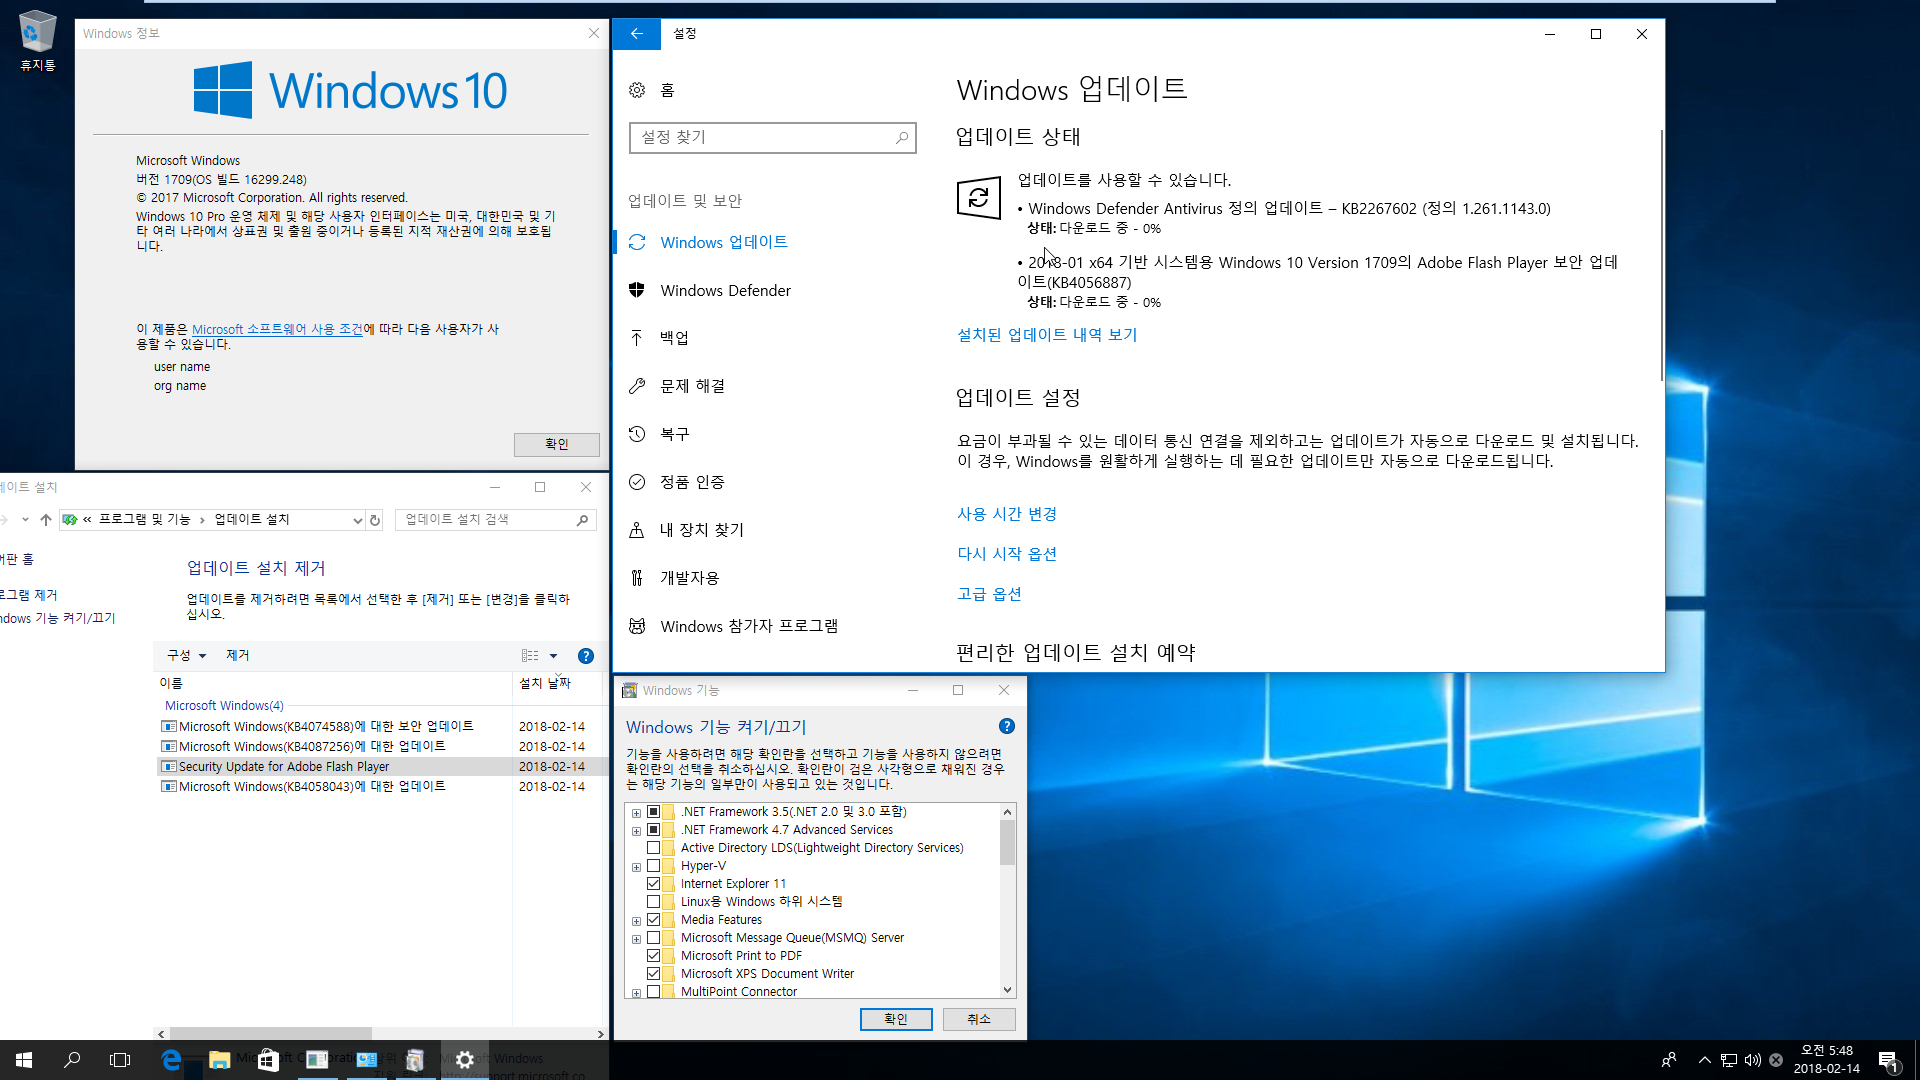Click the Developer tools icon in sidebar
This screenshot has width=1920, height=1080.
pyautogui.click(x=637, y=578)
